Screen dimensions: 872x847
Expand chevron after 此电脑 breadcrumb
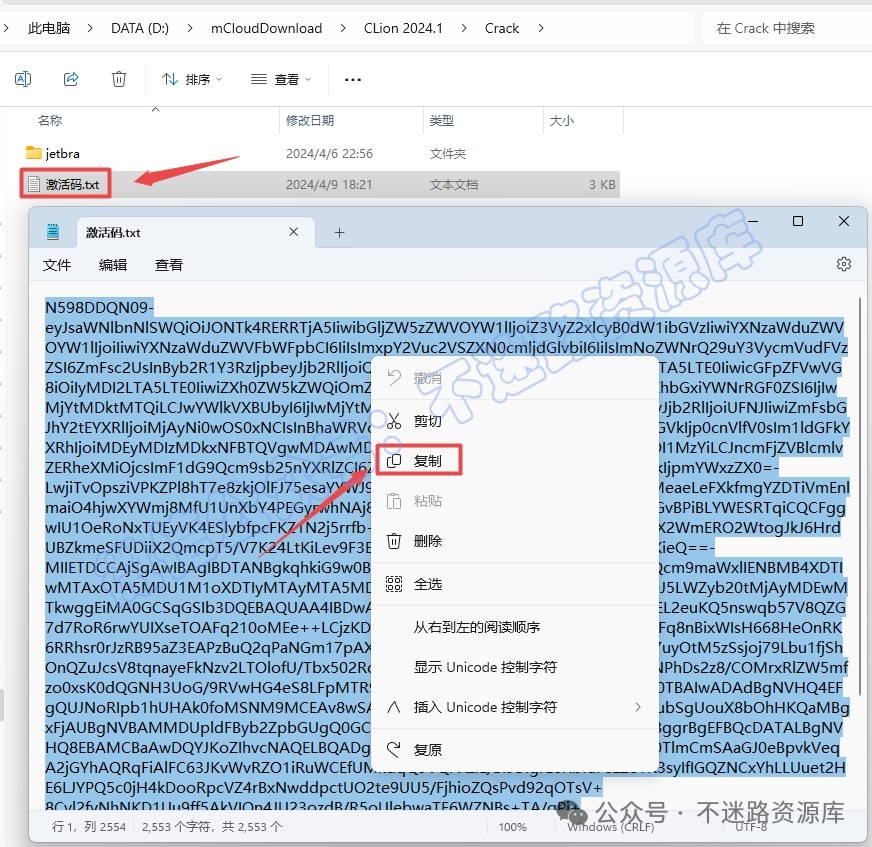click(90, 28)
